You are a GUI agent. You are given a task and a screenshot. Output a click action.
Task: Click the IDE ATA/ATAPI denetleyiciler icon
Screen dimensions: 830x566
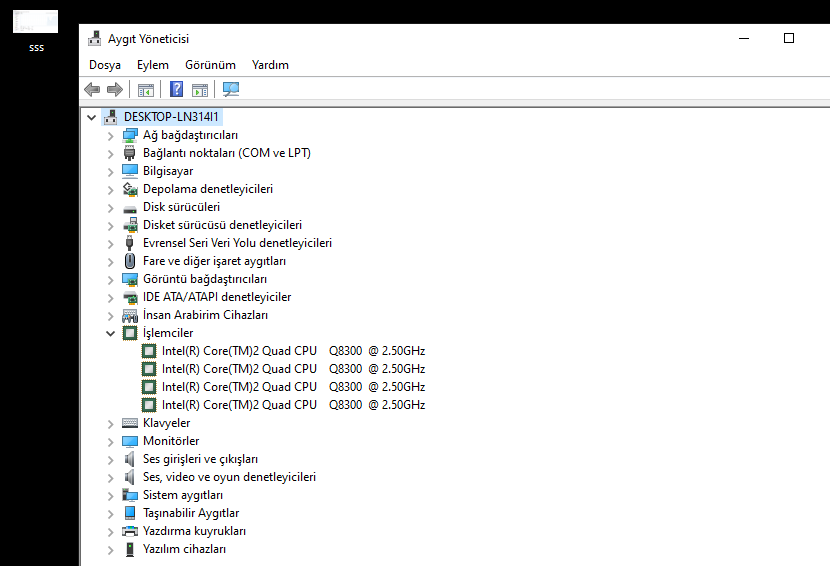[x=130, y=297]
